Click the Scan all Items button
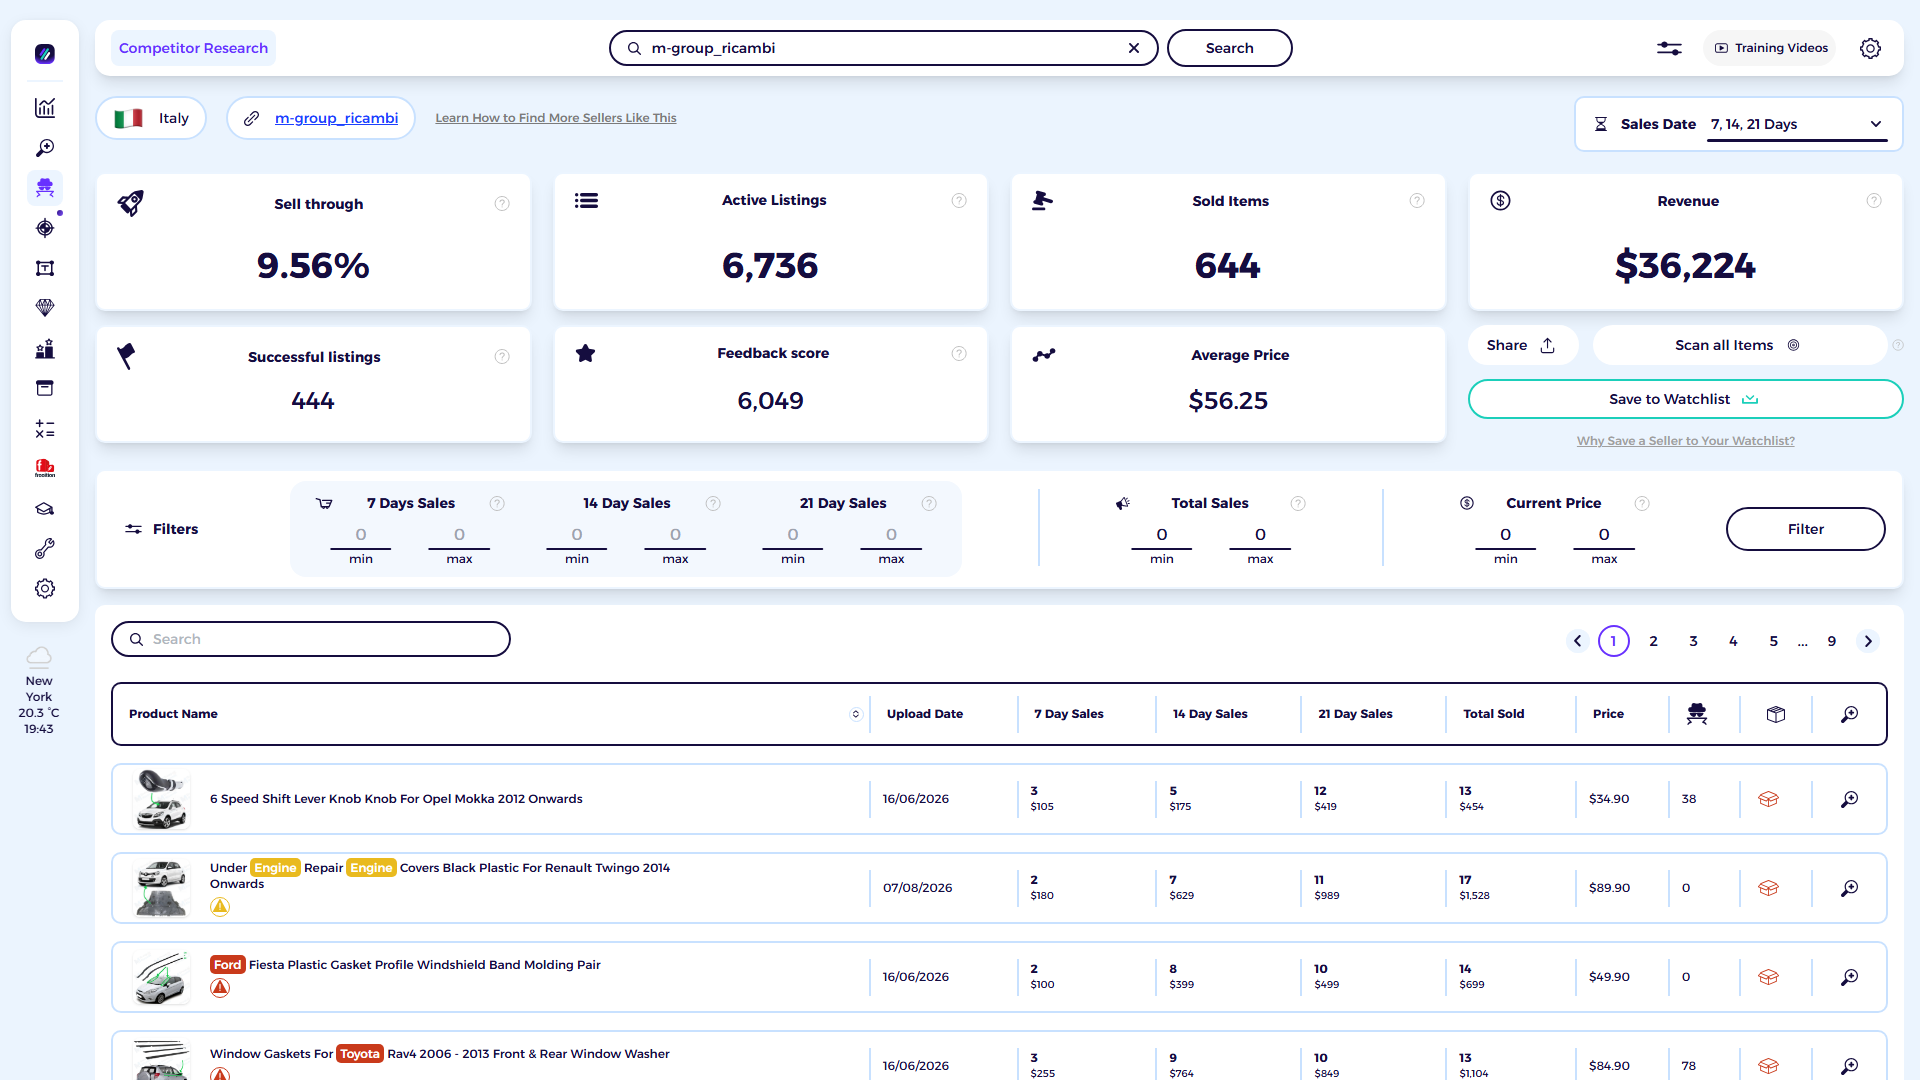Screen dimensions: 1920x1080 click(1738, 345)
